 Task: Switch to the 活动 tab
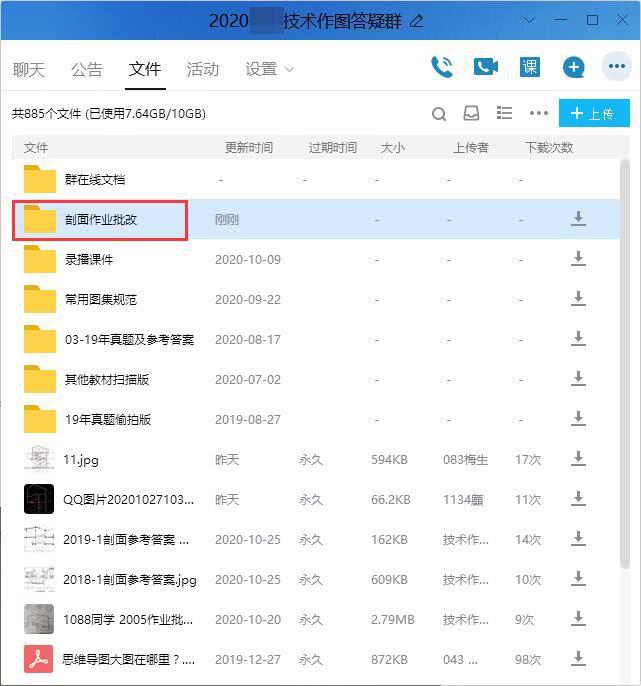point(203,69)
